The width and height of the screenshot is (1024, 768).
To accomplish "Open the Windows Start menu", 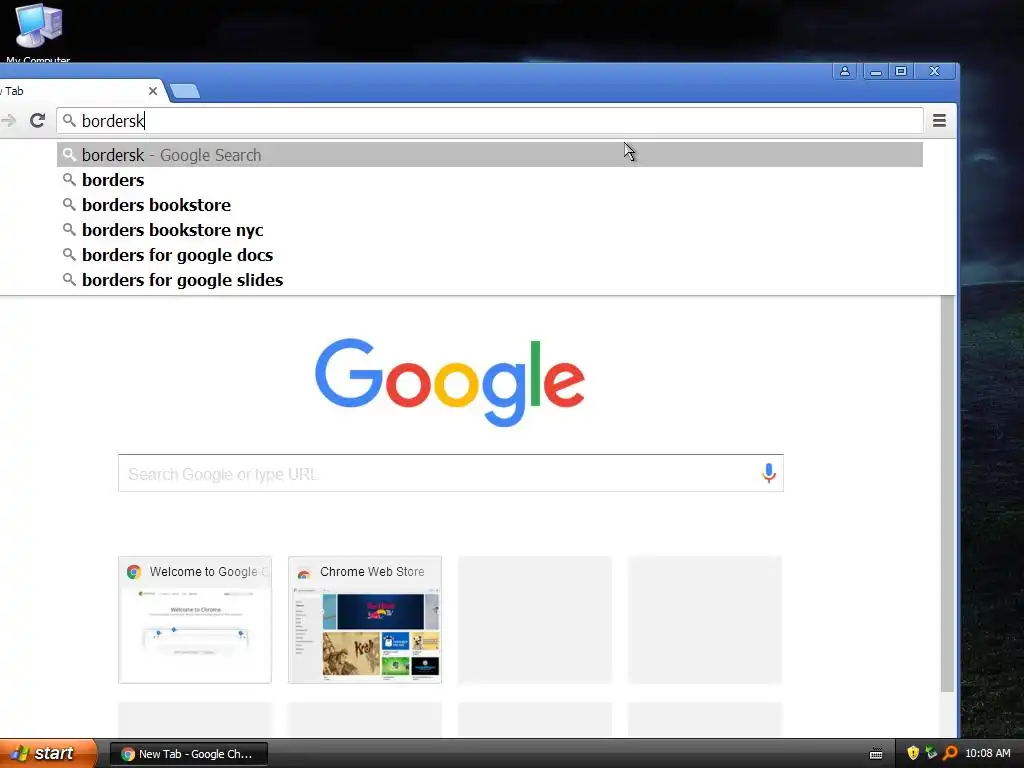I will tap(48, 753).
